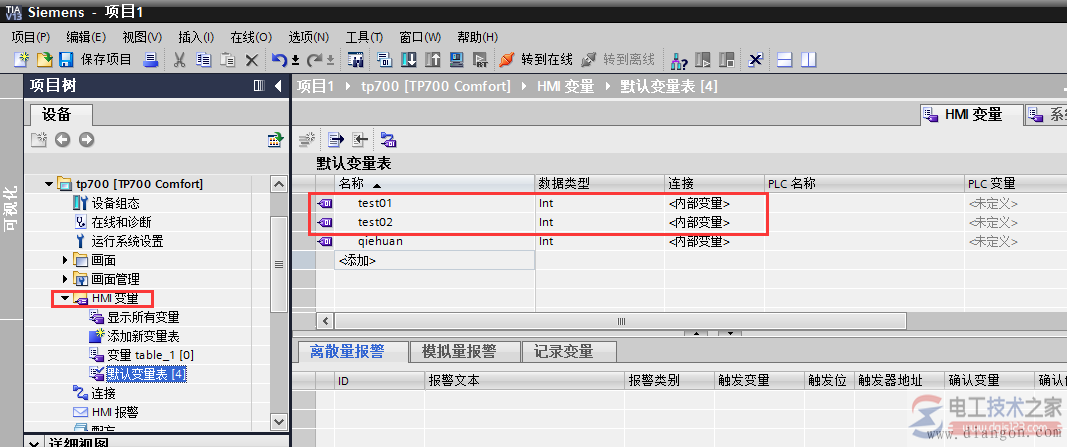Collapse the HMI 变量 folder

click(x=65, y=298)
